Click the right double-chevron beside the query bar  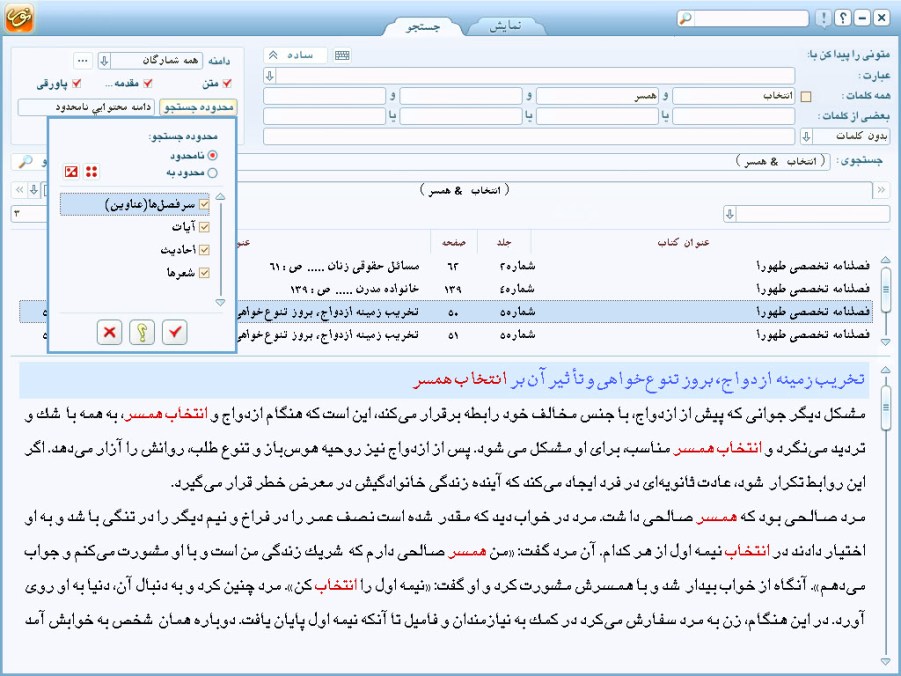tap(881, 190)
